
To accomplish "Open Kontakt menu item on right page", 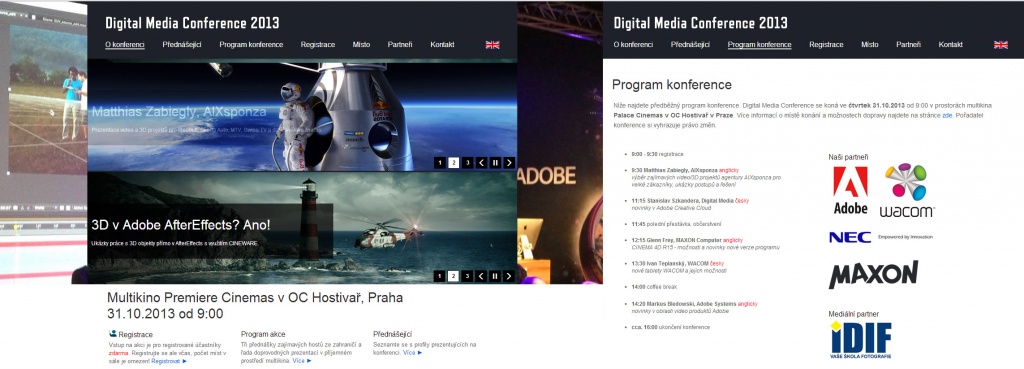I will (950, 44).
